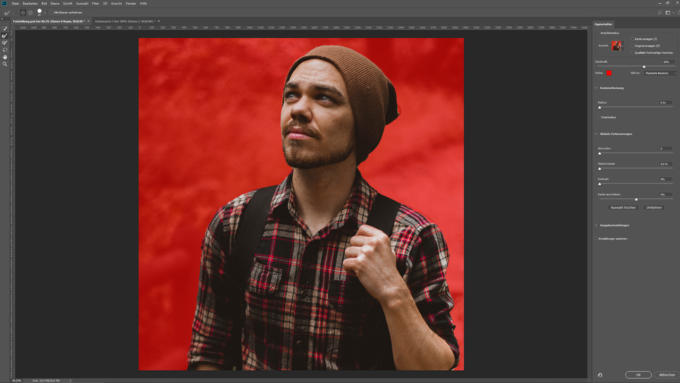Viewport: 680px width, 383px height.
Task: Open the Ansicht menu
Action: click(x=116, y=3)
